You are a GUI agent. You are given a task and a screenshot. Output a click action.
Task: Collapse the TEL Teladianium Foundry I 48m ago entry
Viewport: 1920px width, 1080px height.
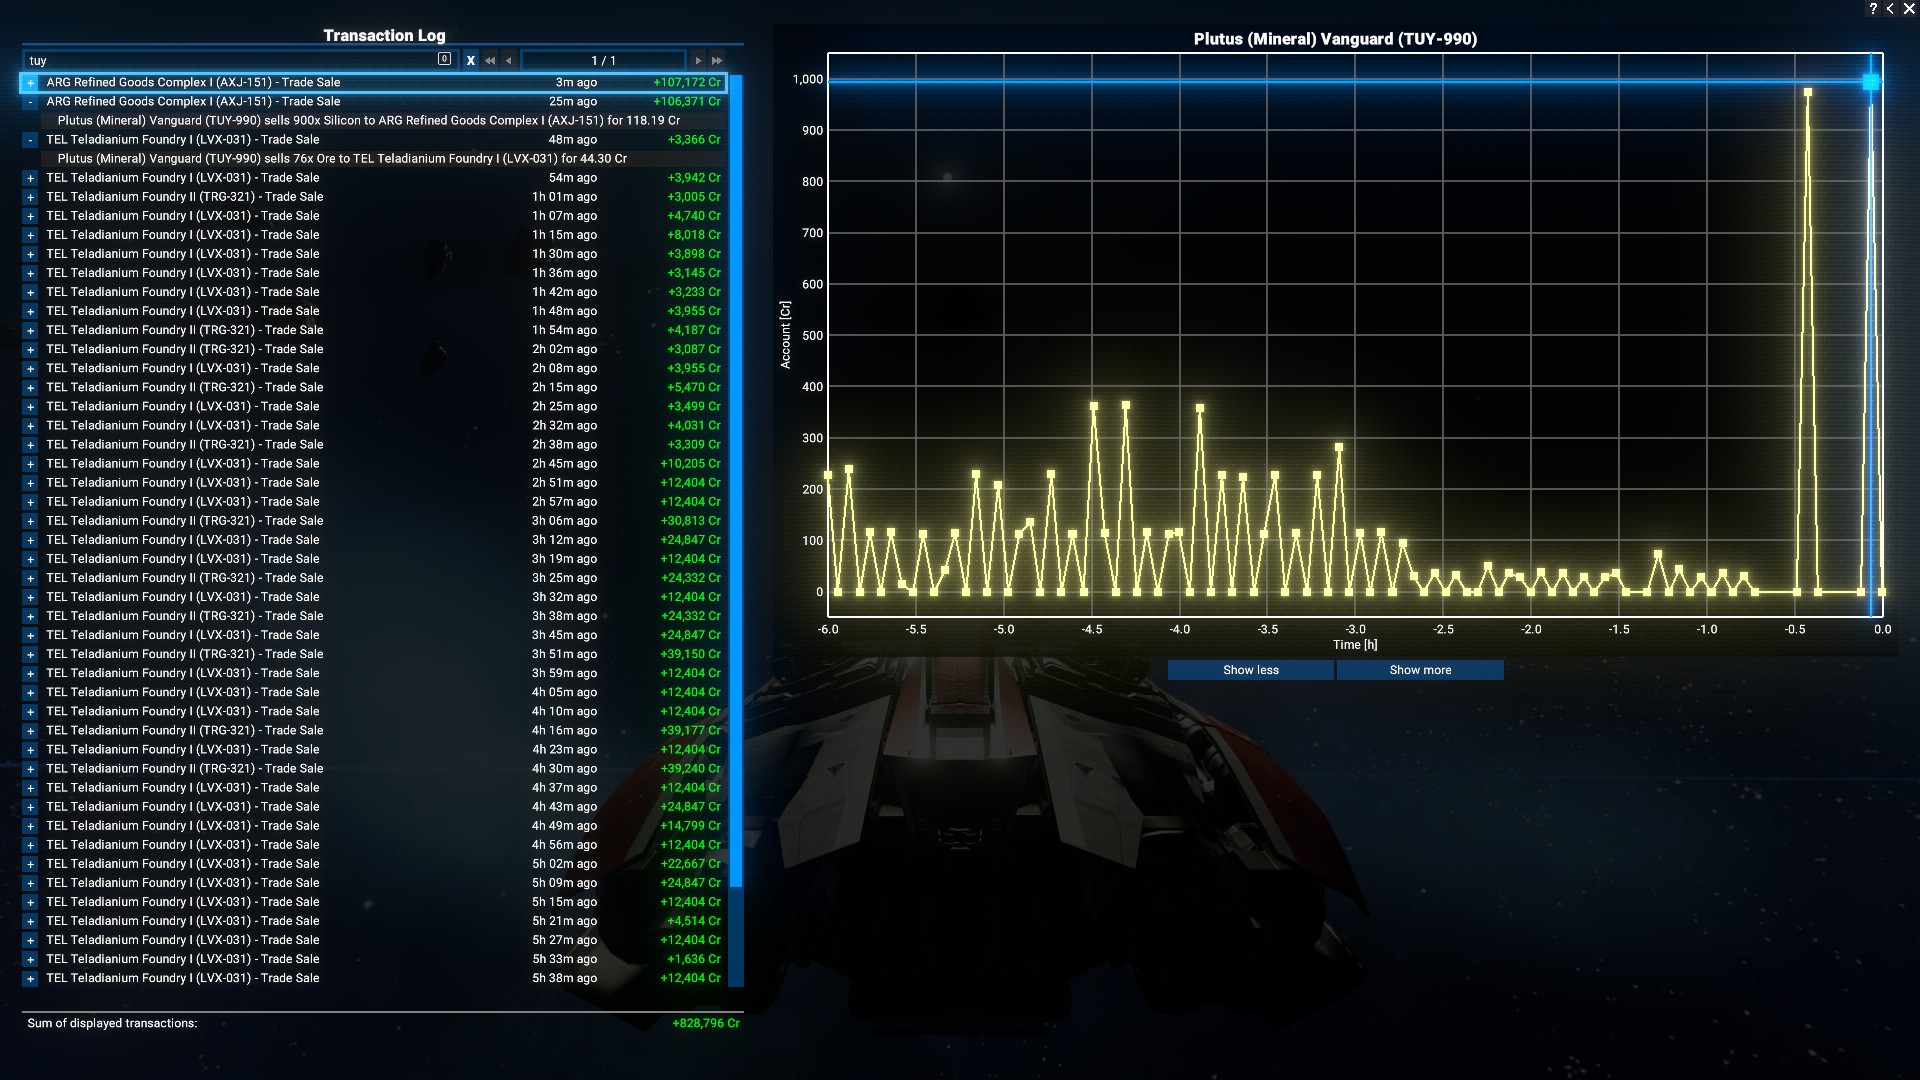point(30,140)
